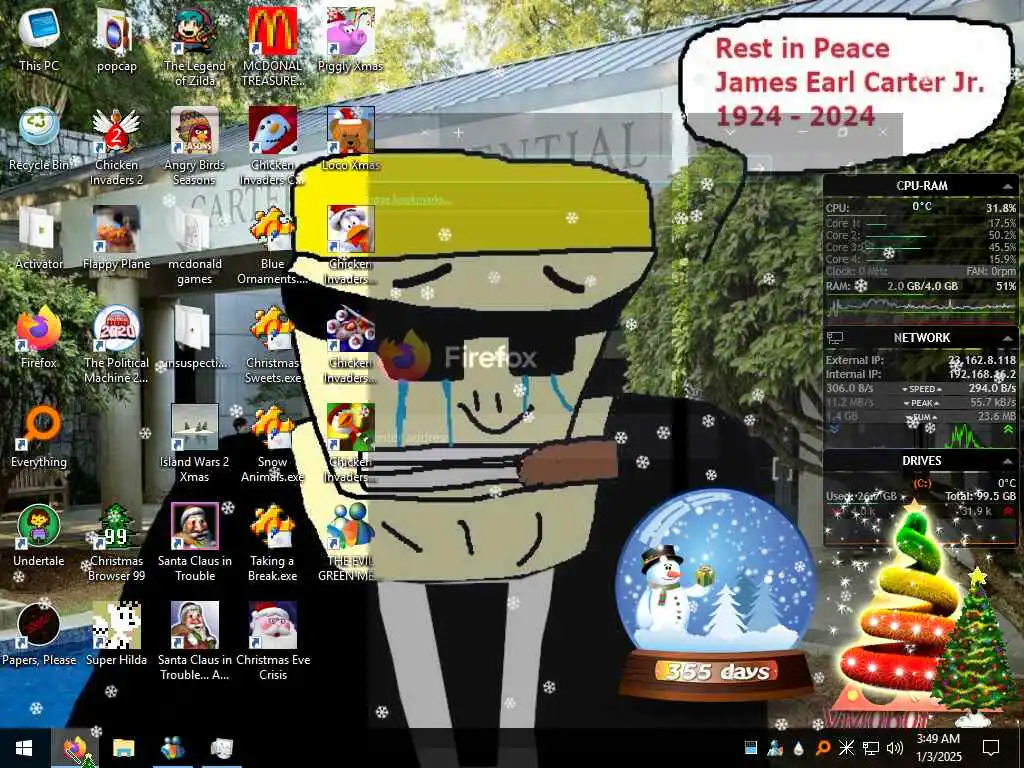1024x768 pixels.
Task: Open the fourth taskbar app beside Messenger
Action: click(221, 748)
